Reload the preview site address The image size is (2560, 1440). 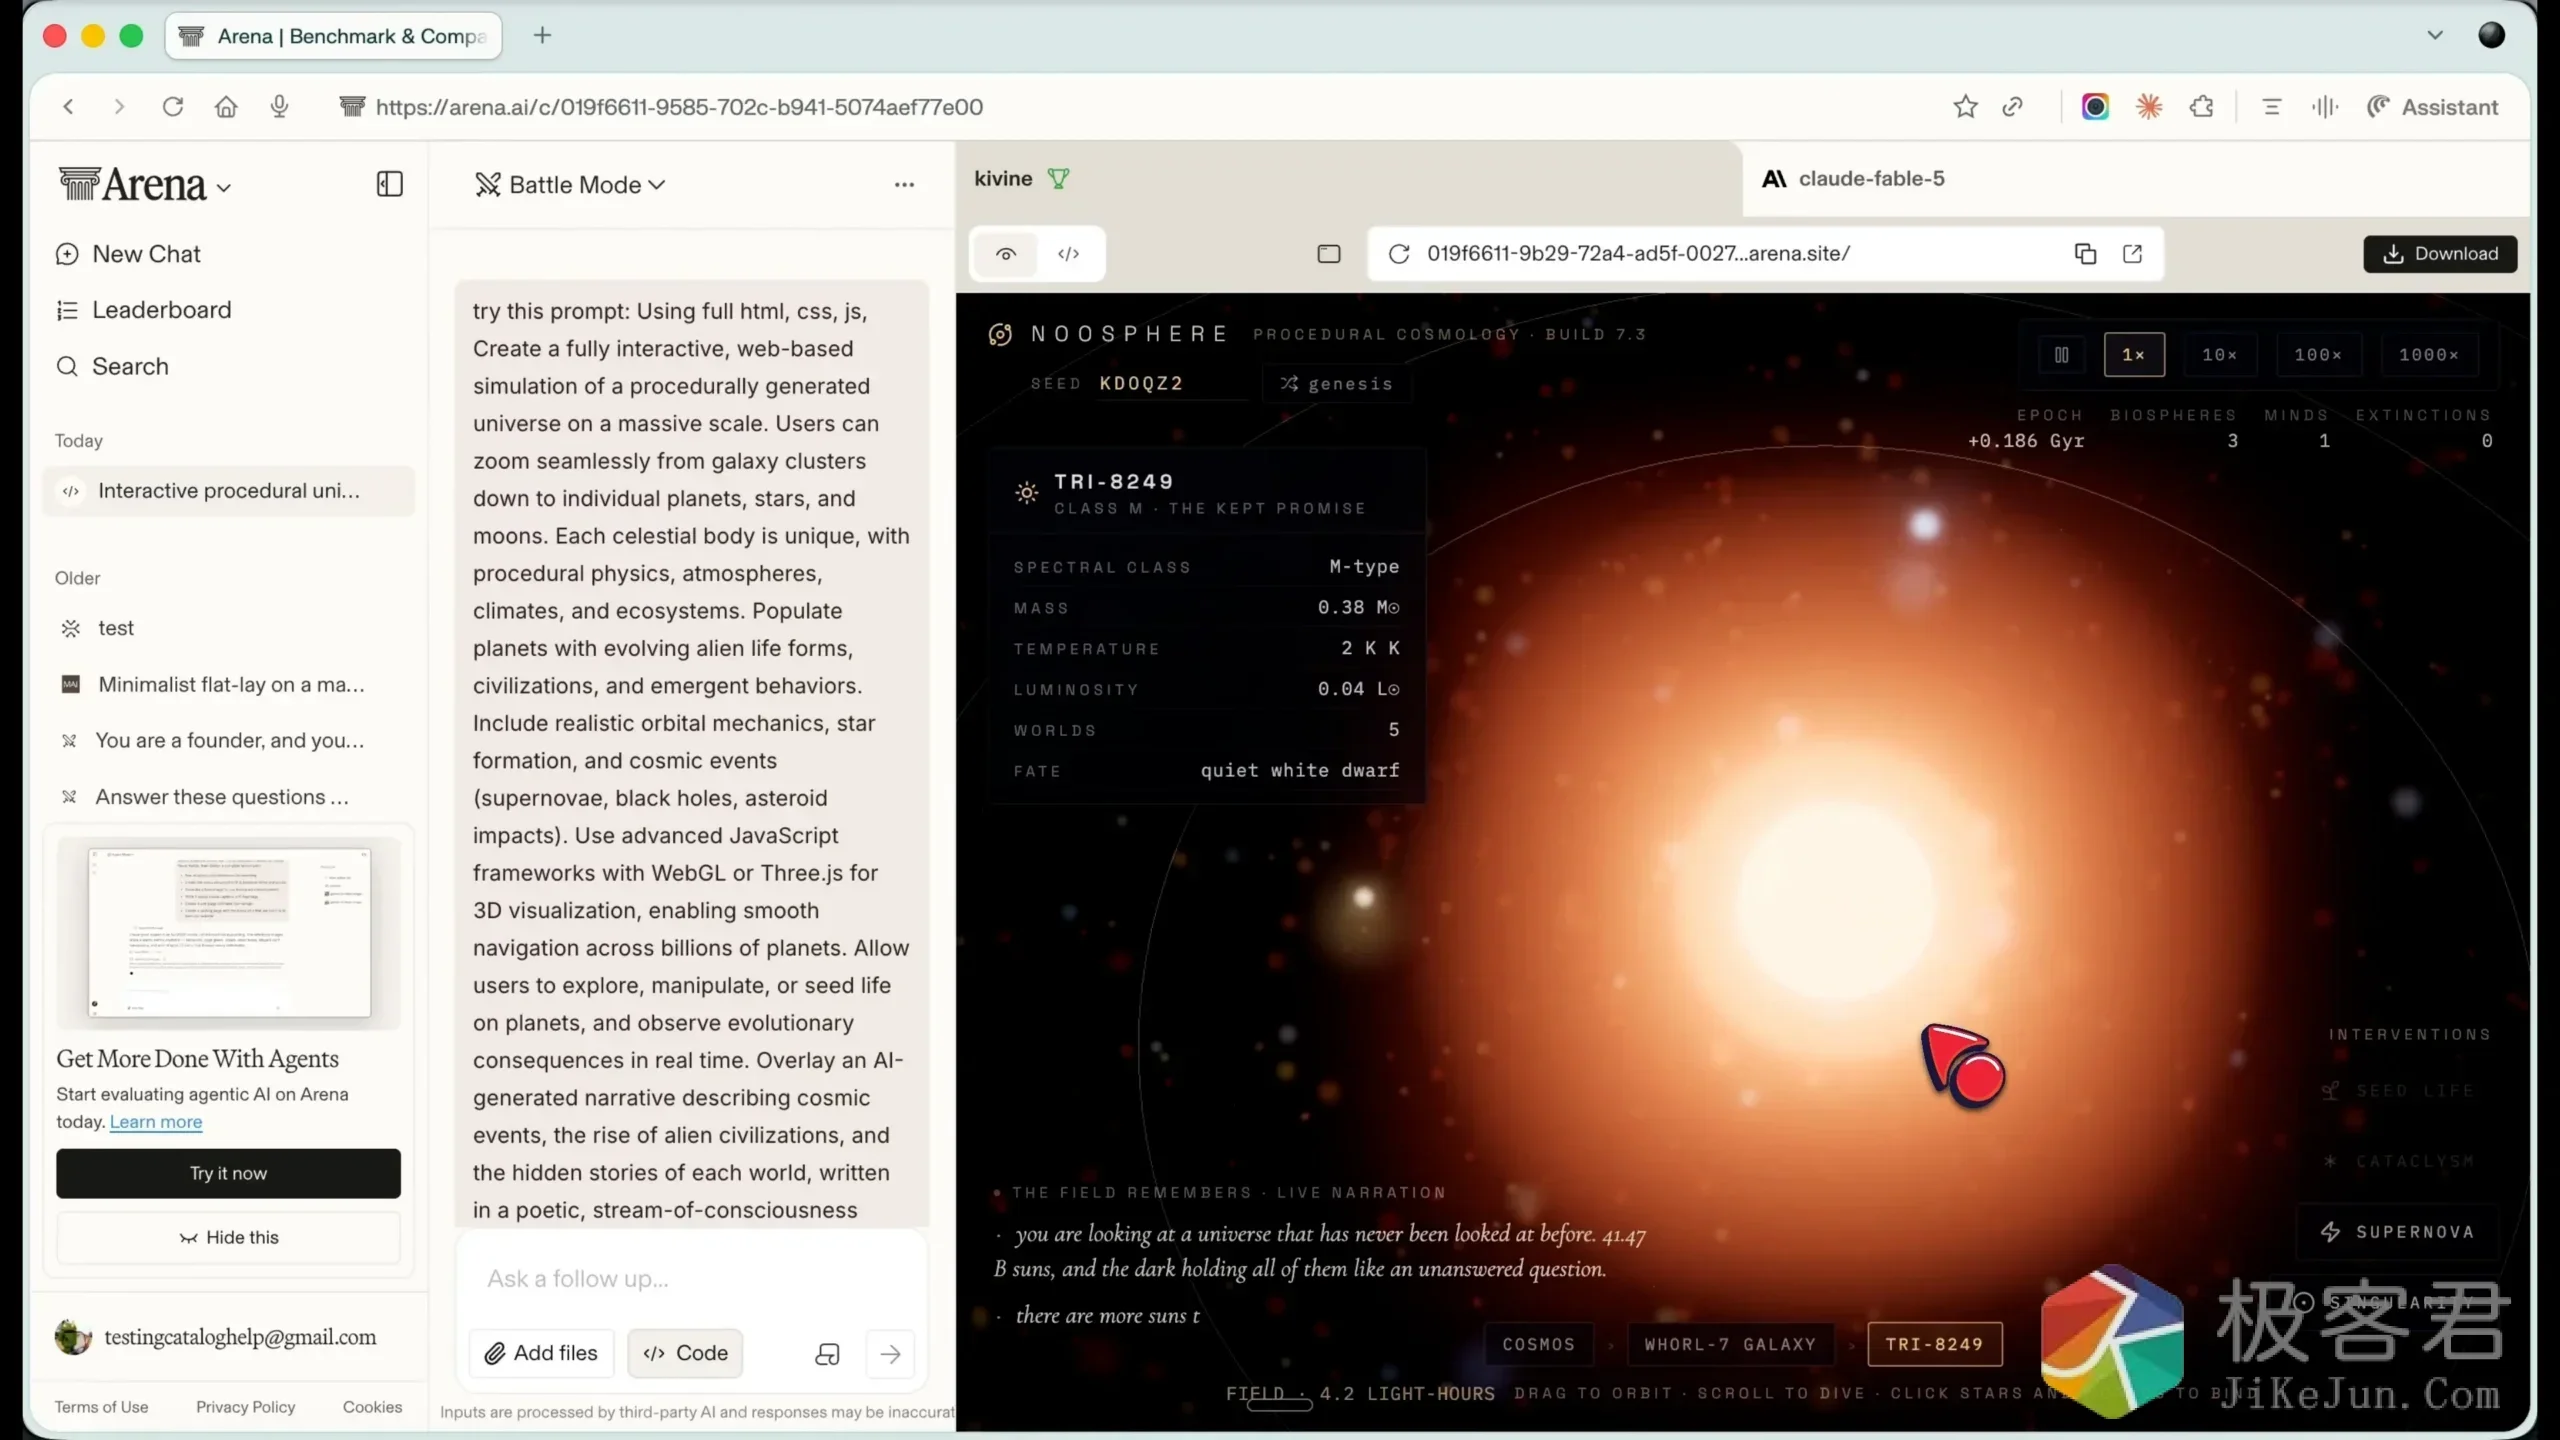point(1399,254)
